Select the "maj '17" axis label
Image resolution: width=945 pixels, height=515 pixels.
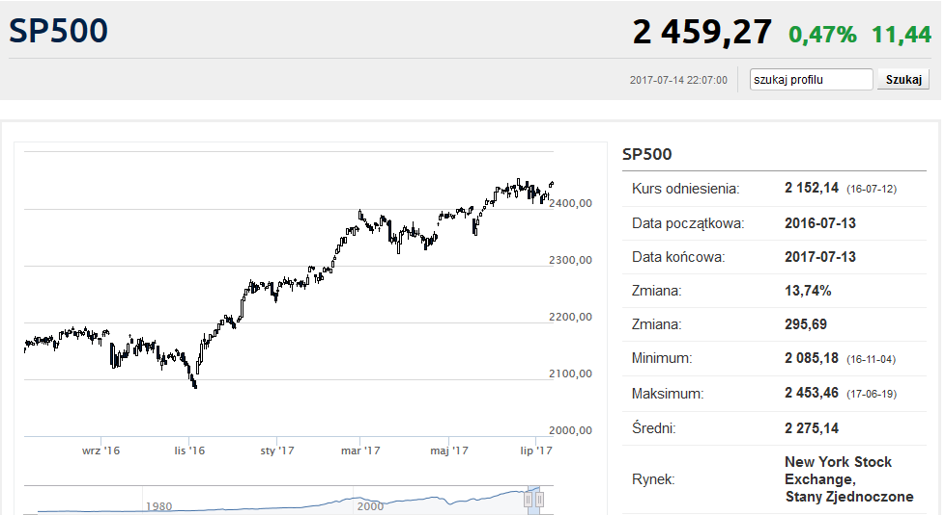(449, 451)
